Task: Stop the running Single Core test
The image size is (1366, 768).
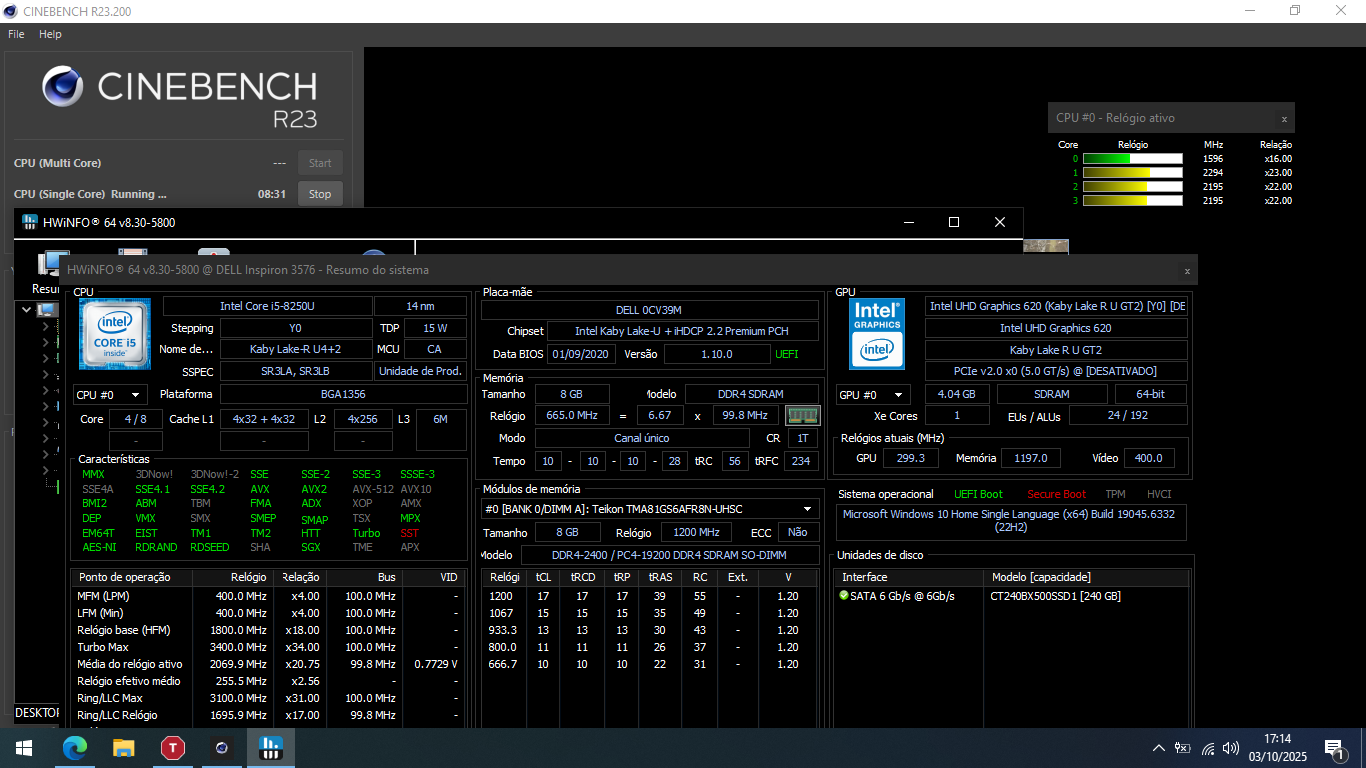Action: point(320,194)
